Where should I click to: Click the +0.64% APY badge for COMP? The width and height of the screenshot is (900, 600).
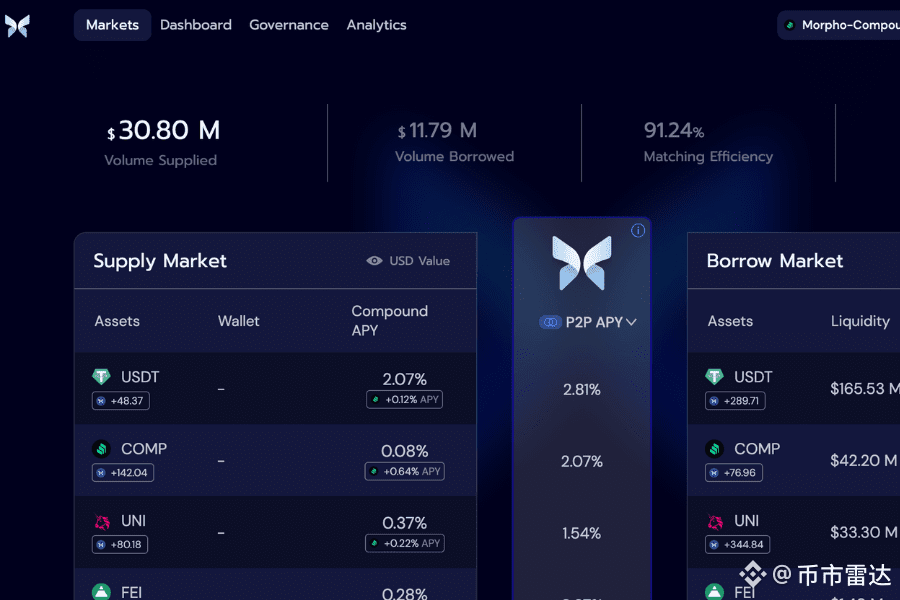(x=405, y=471)
